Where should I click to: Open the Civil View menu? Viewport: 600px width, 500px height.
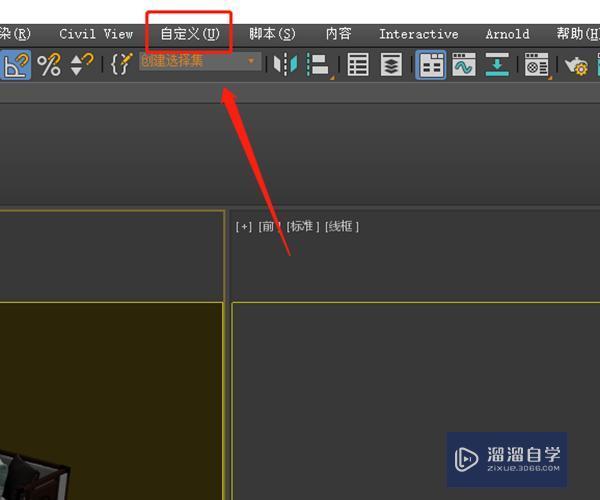[x=96, y=34]
